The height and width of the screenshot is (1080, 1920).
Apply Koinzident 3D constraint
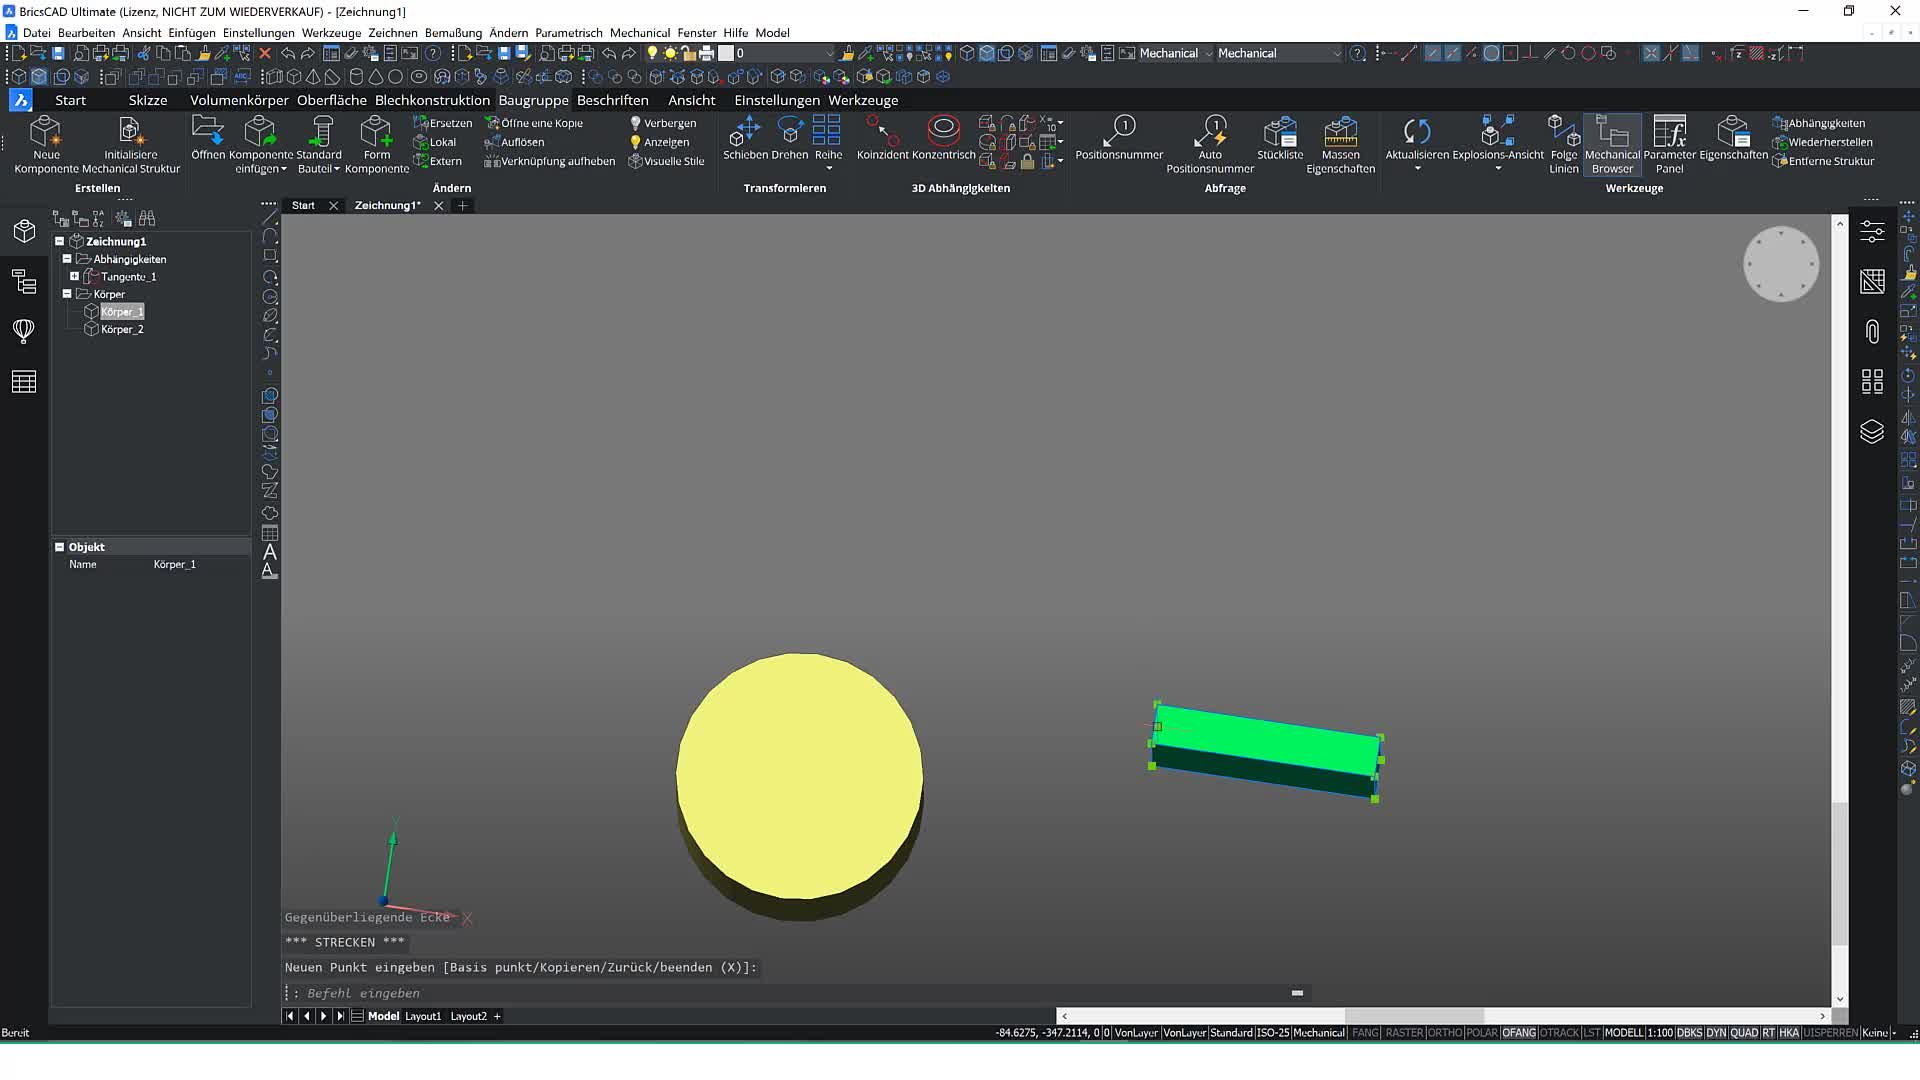883,138
